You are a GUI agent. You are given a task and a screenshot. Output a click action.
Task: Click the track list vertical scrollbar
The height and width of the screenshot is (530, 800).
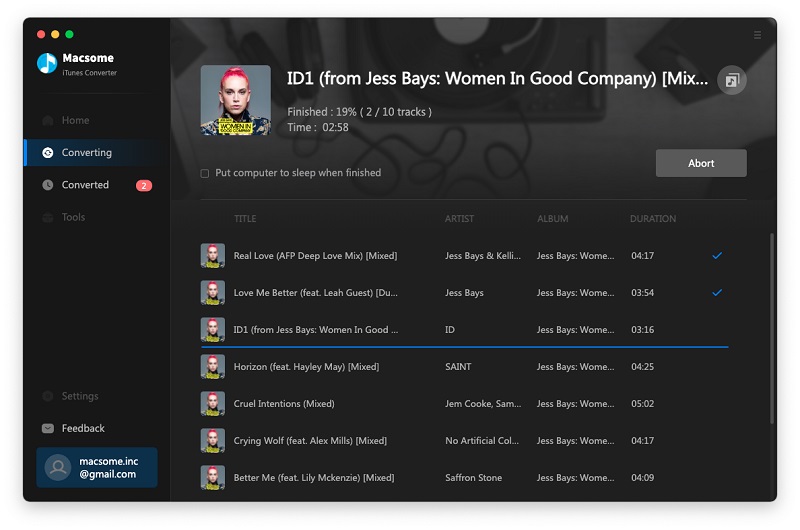[x=772, y=328]
